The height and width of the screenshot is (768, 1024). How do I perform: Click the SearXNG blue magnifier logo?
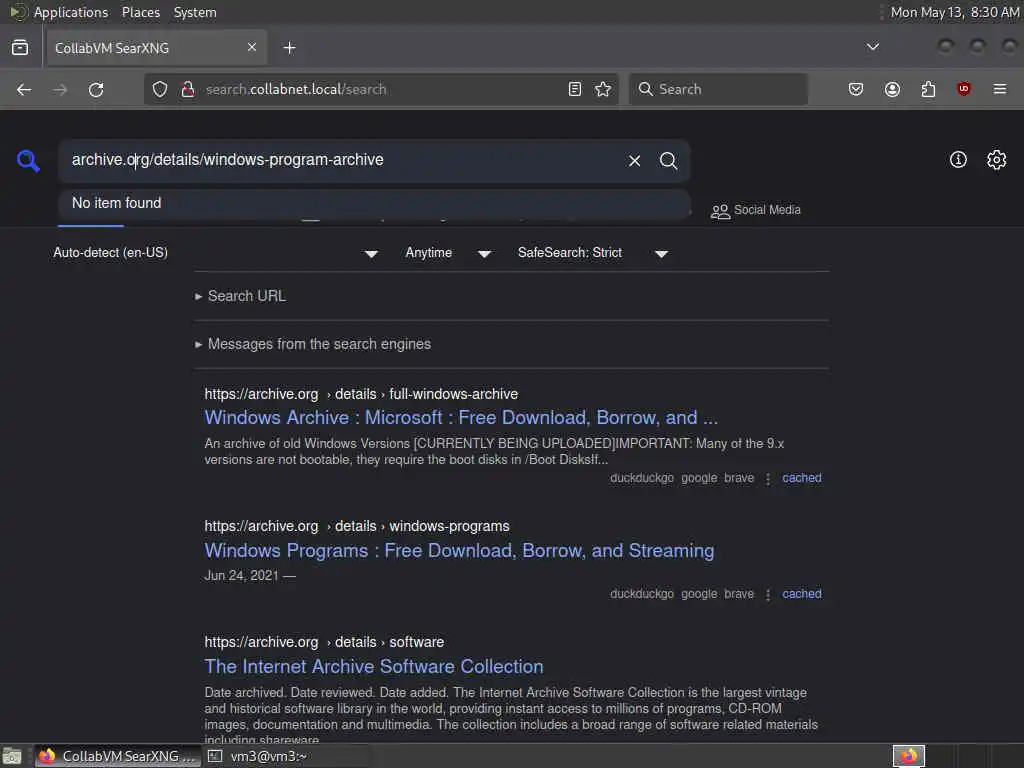tap(28, 161)
